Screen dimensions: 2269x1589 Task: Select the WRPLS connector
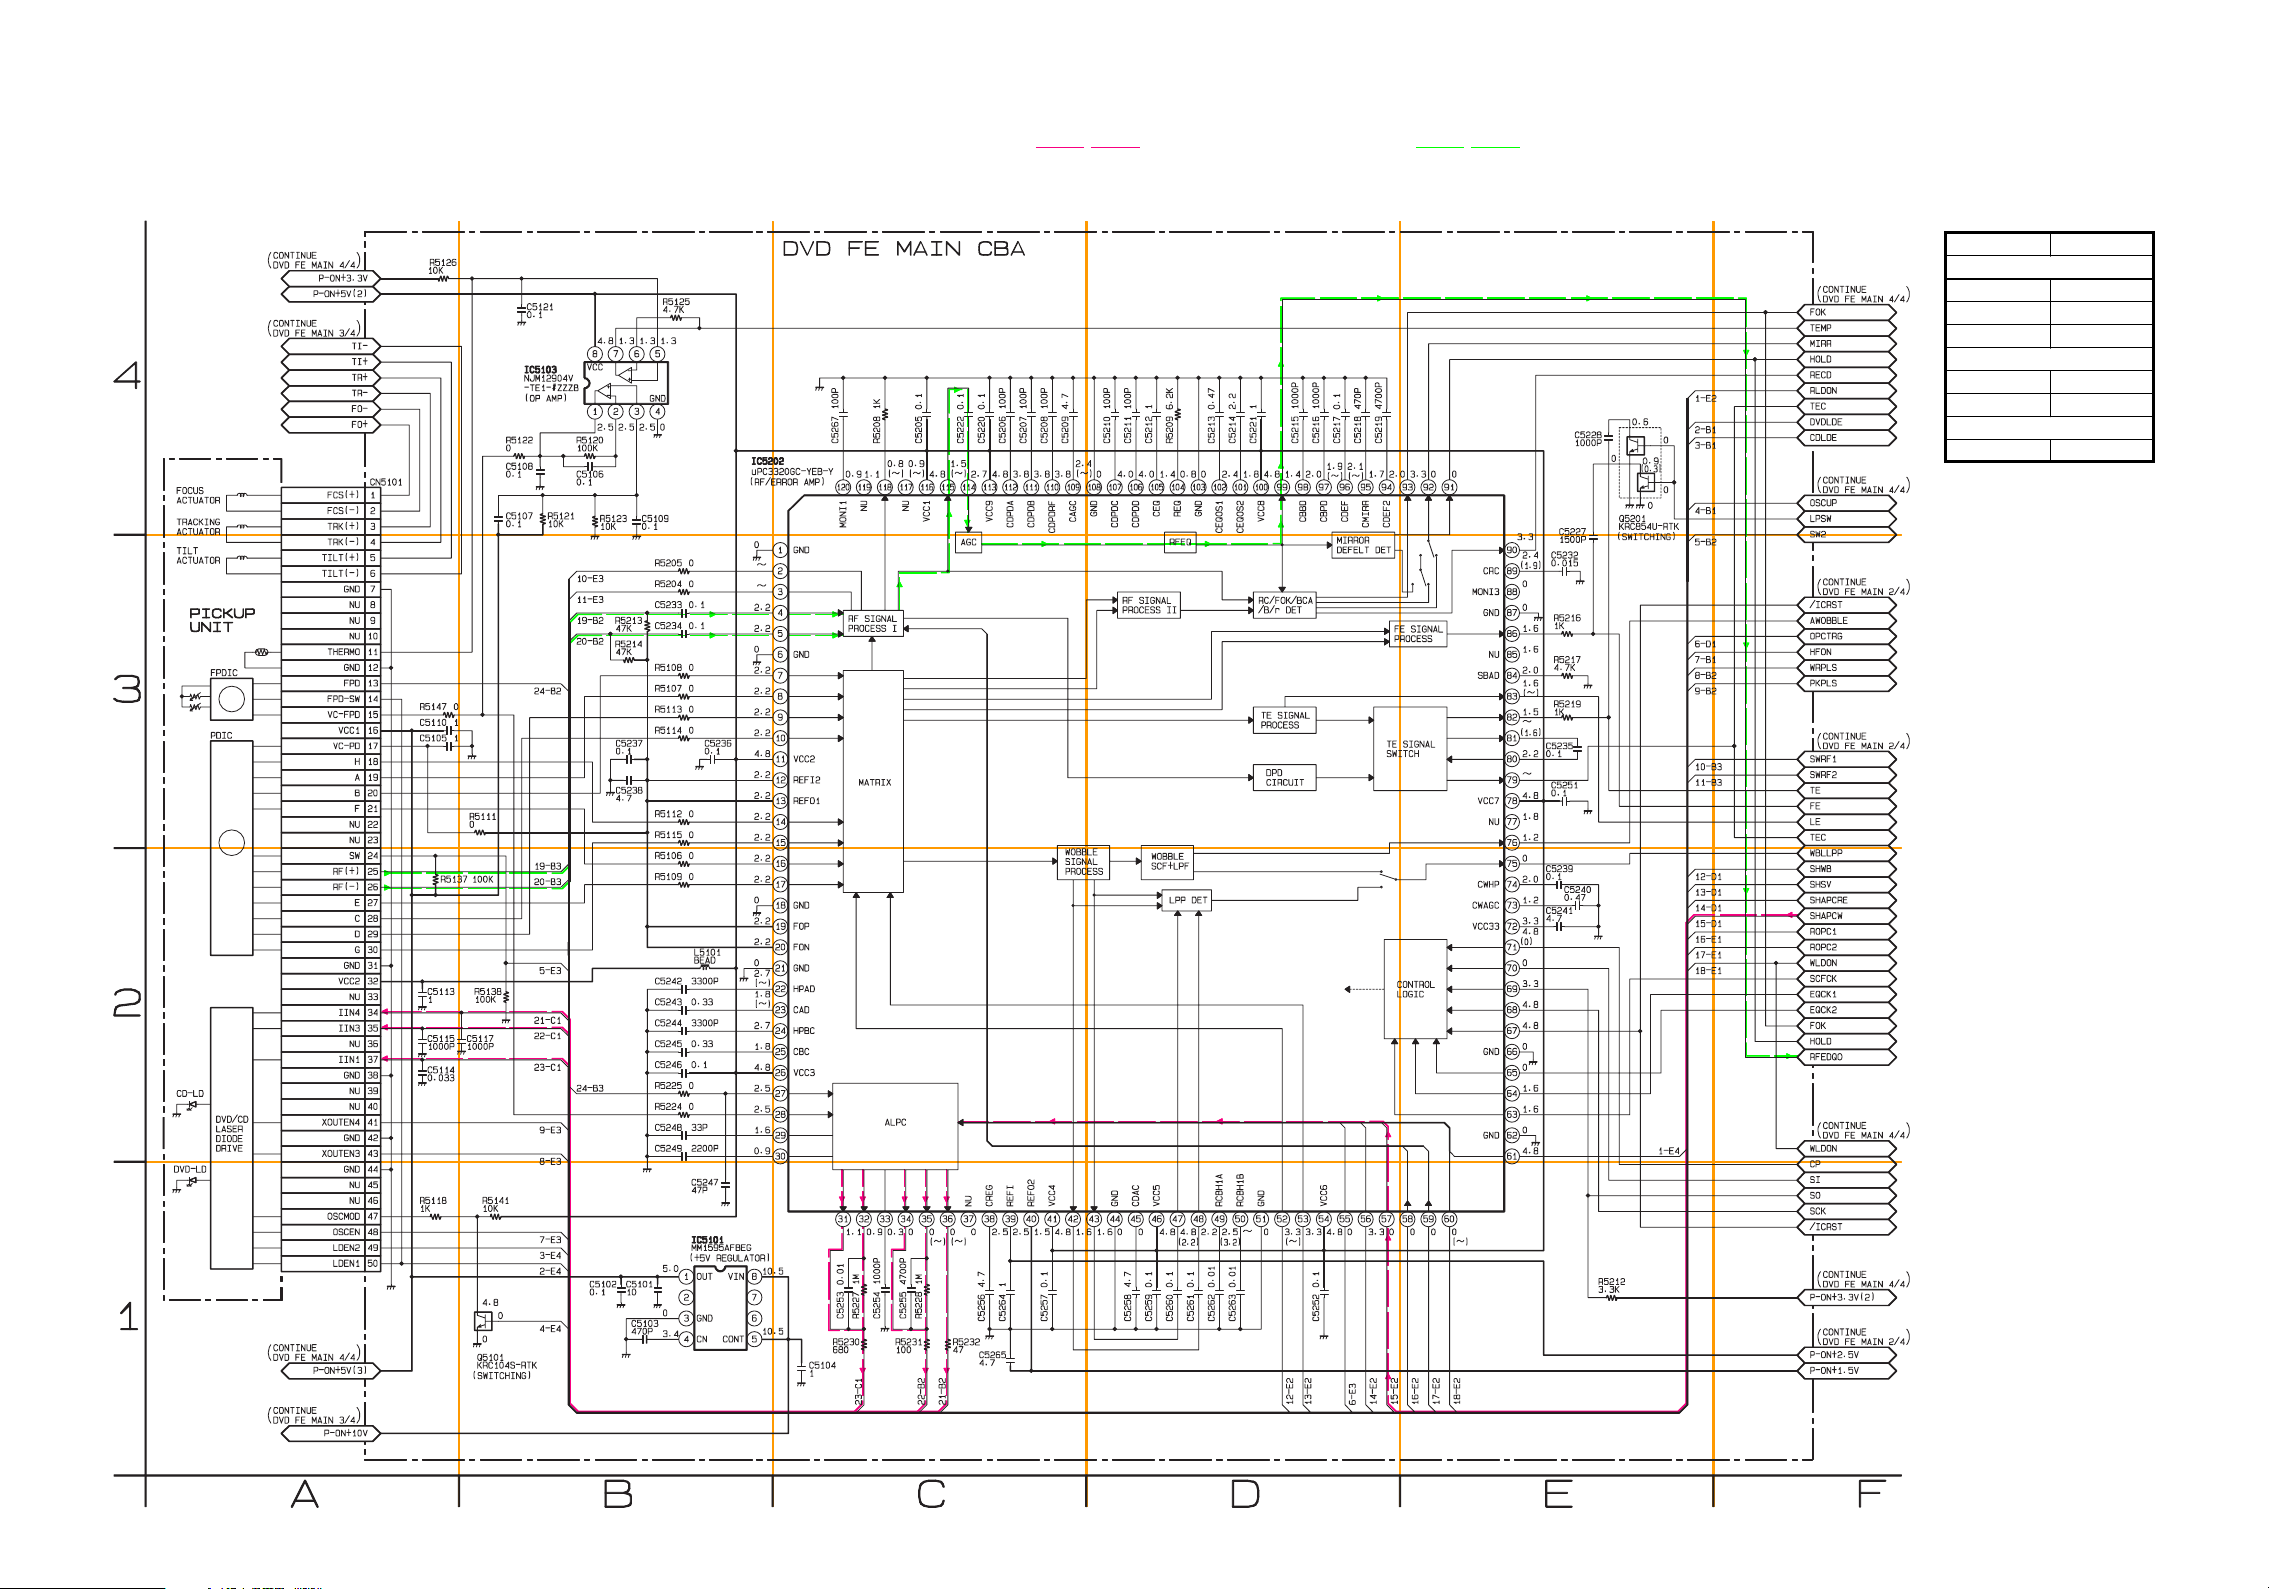pos(1848,668)
